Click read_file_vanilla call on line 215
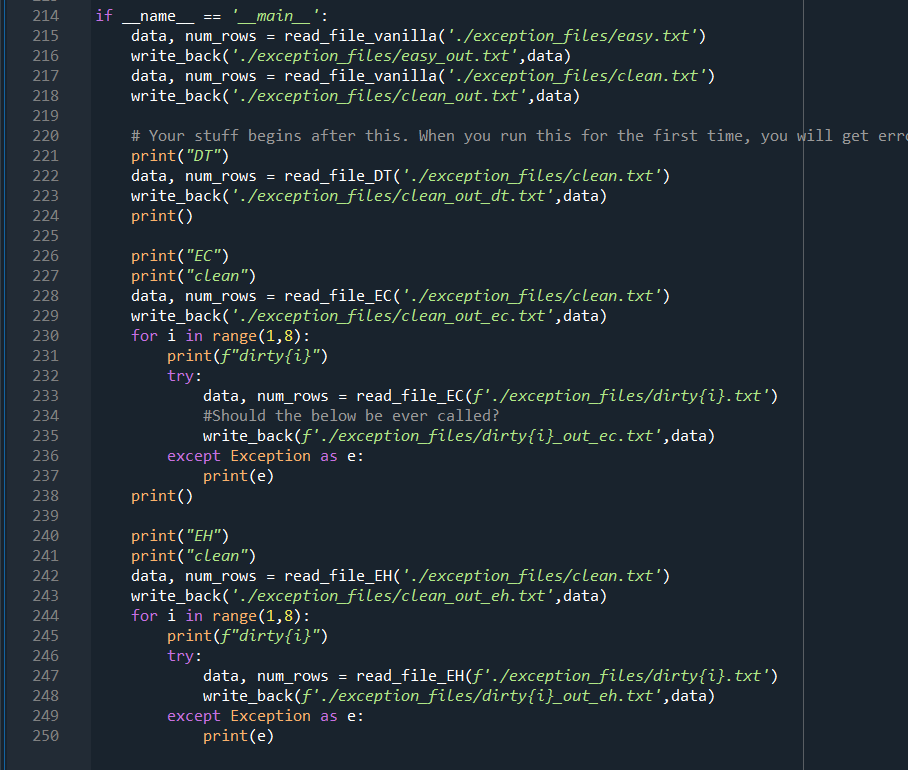Screen dimensions: 908x770 (x=495, y=36)
